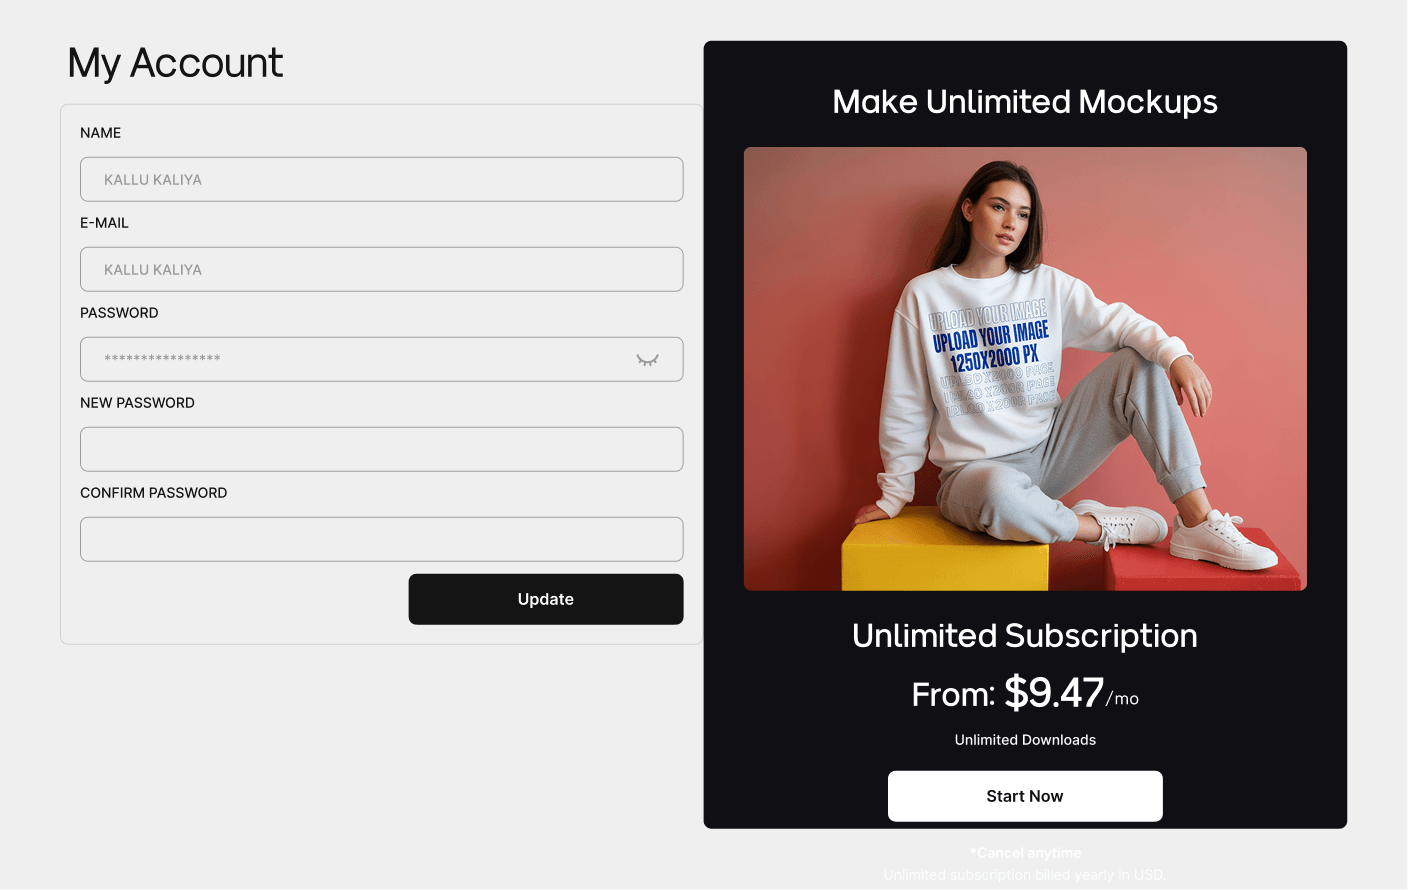Open the sweatshirt mockup preview image
1408x890 pixels.
click(1025, 369)
